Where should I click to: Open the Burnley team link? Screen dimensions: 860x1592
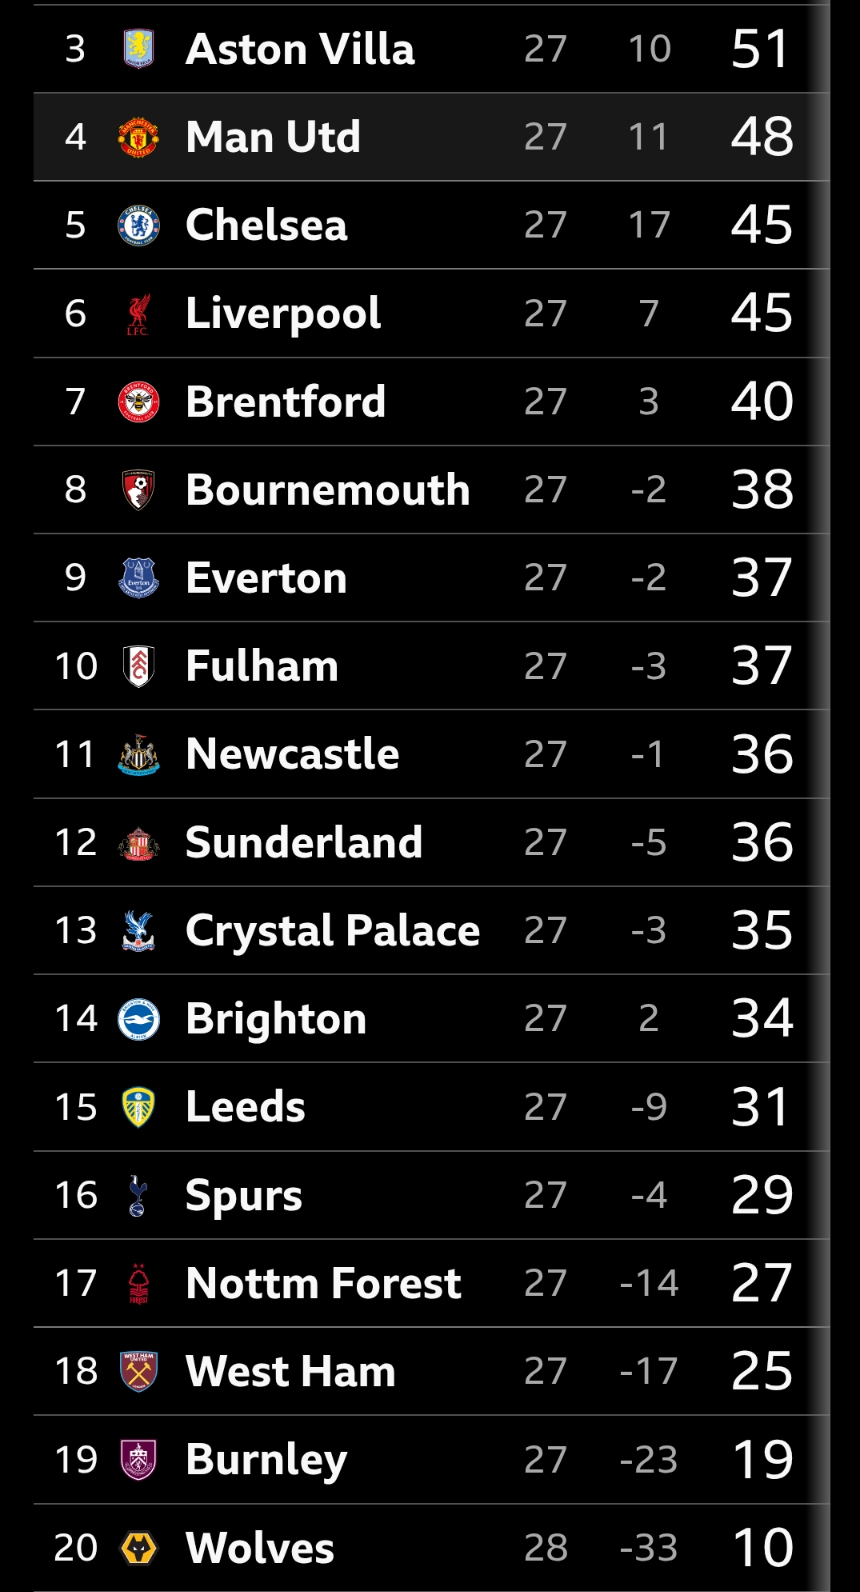[x=266, y=1460]
